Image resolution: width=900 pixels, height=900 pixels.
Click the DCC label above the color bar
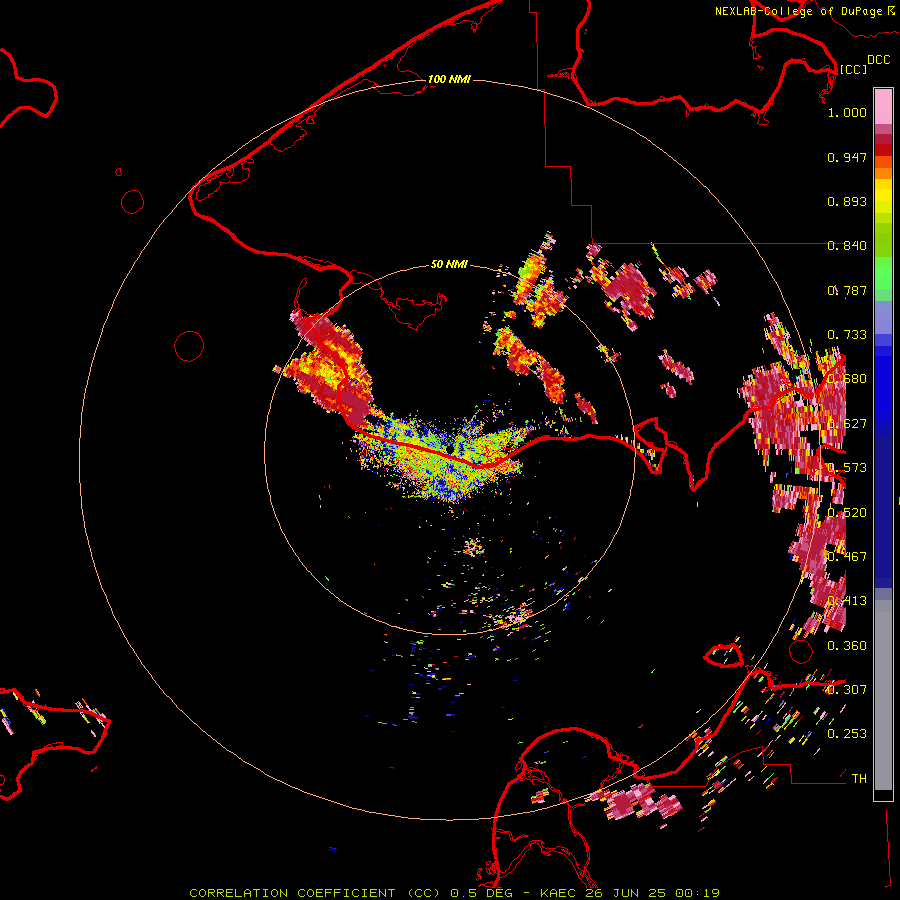coord(878,60)
